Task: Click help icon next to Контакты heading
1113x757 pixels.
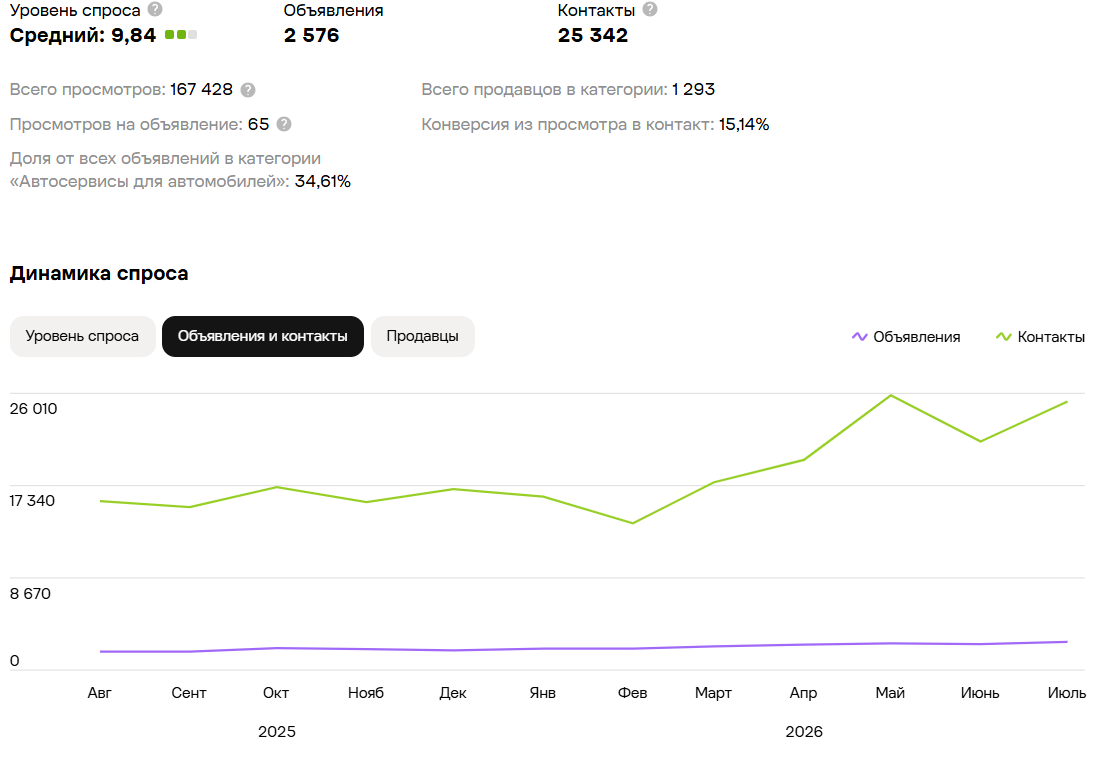Action: tap(649, 9)
